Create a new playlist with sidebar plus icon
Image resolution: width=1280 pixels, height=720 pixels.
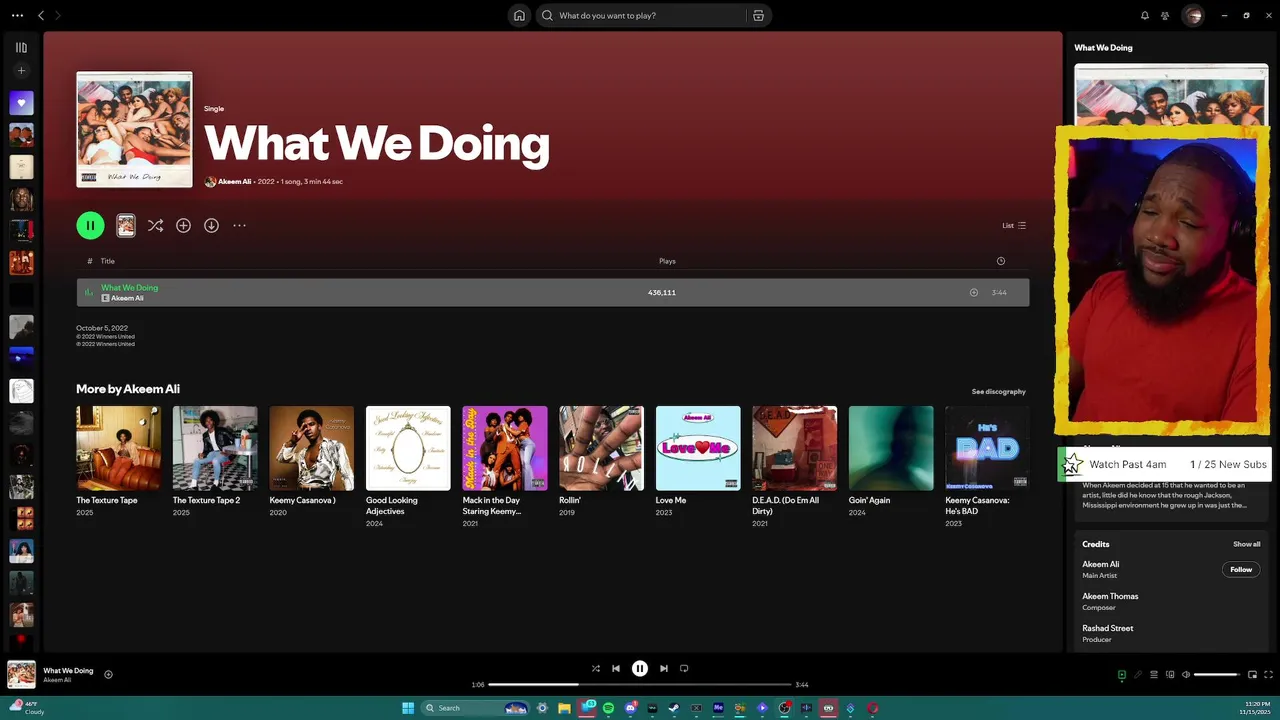[21, 71]
